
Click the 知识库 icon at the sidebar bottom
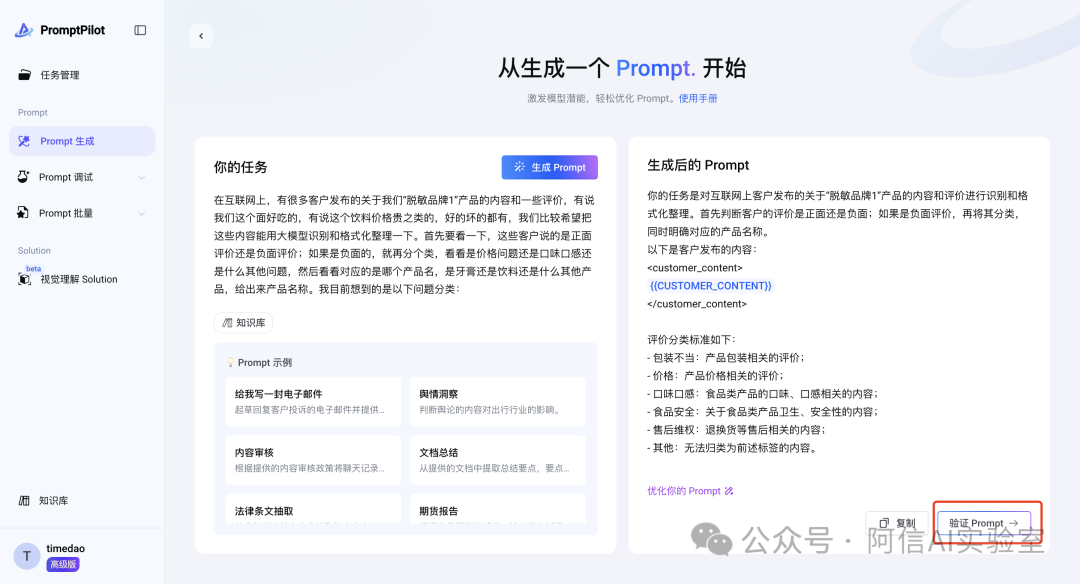(24, 501)
